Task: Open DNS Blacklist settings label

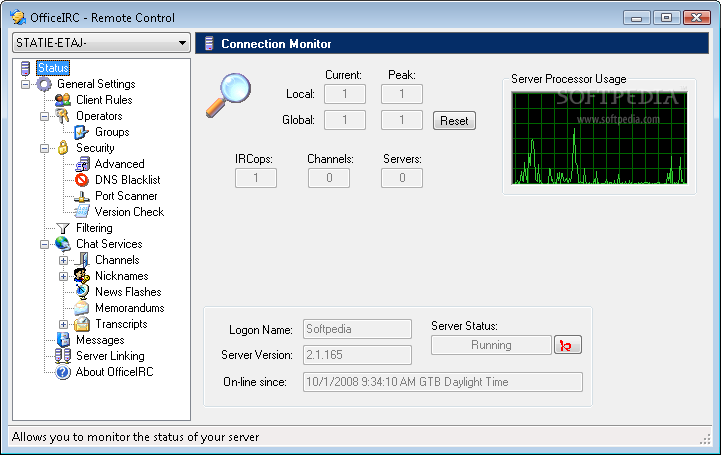Action: pos(127,180)
